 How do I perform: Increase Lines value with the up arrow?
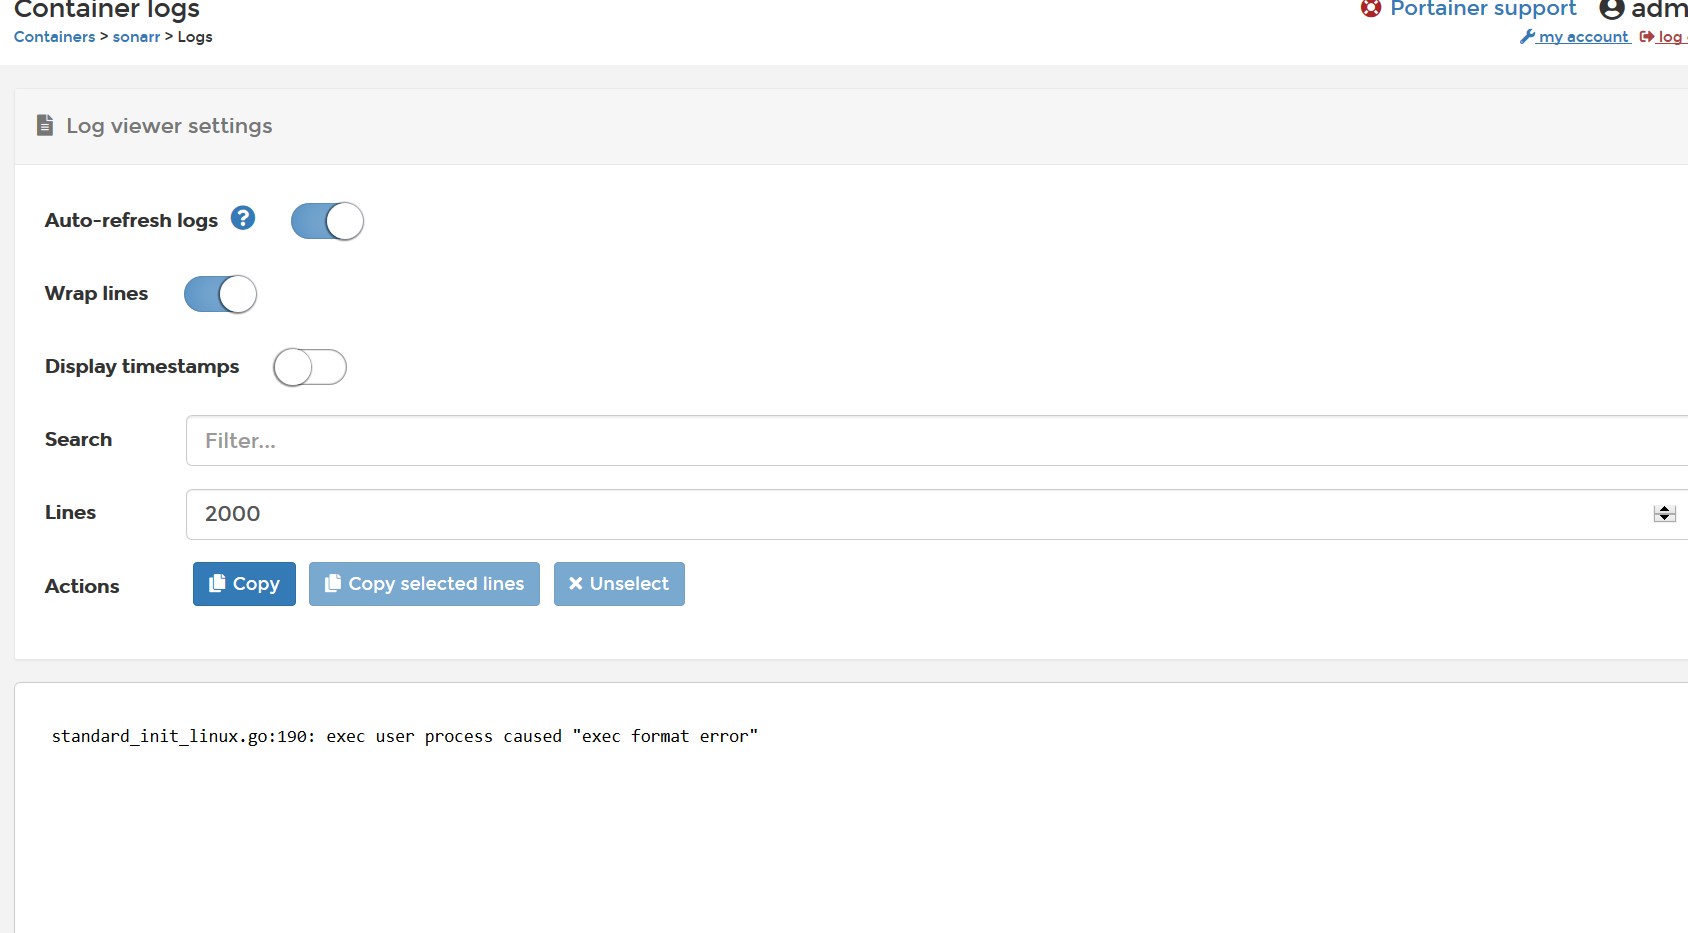pyautogui.click(x=1664, y=509)
